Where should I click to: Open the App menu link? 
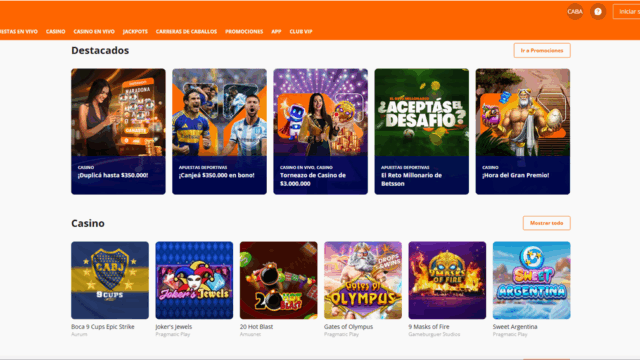tap(276, 31)
